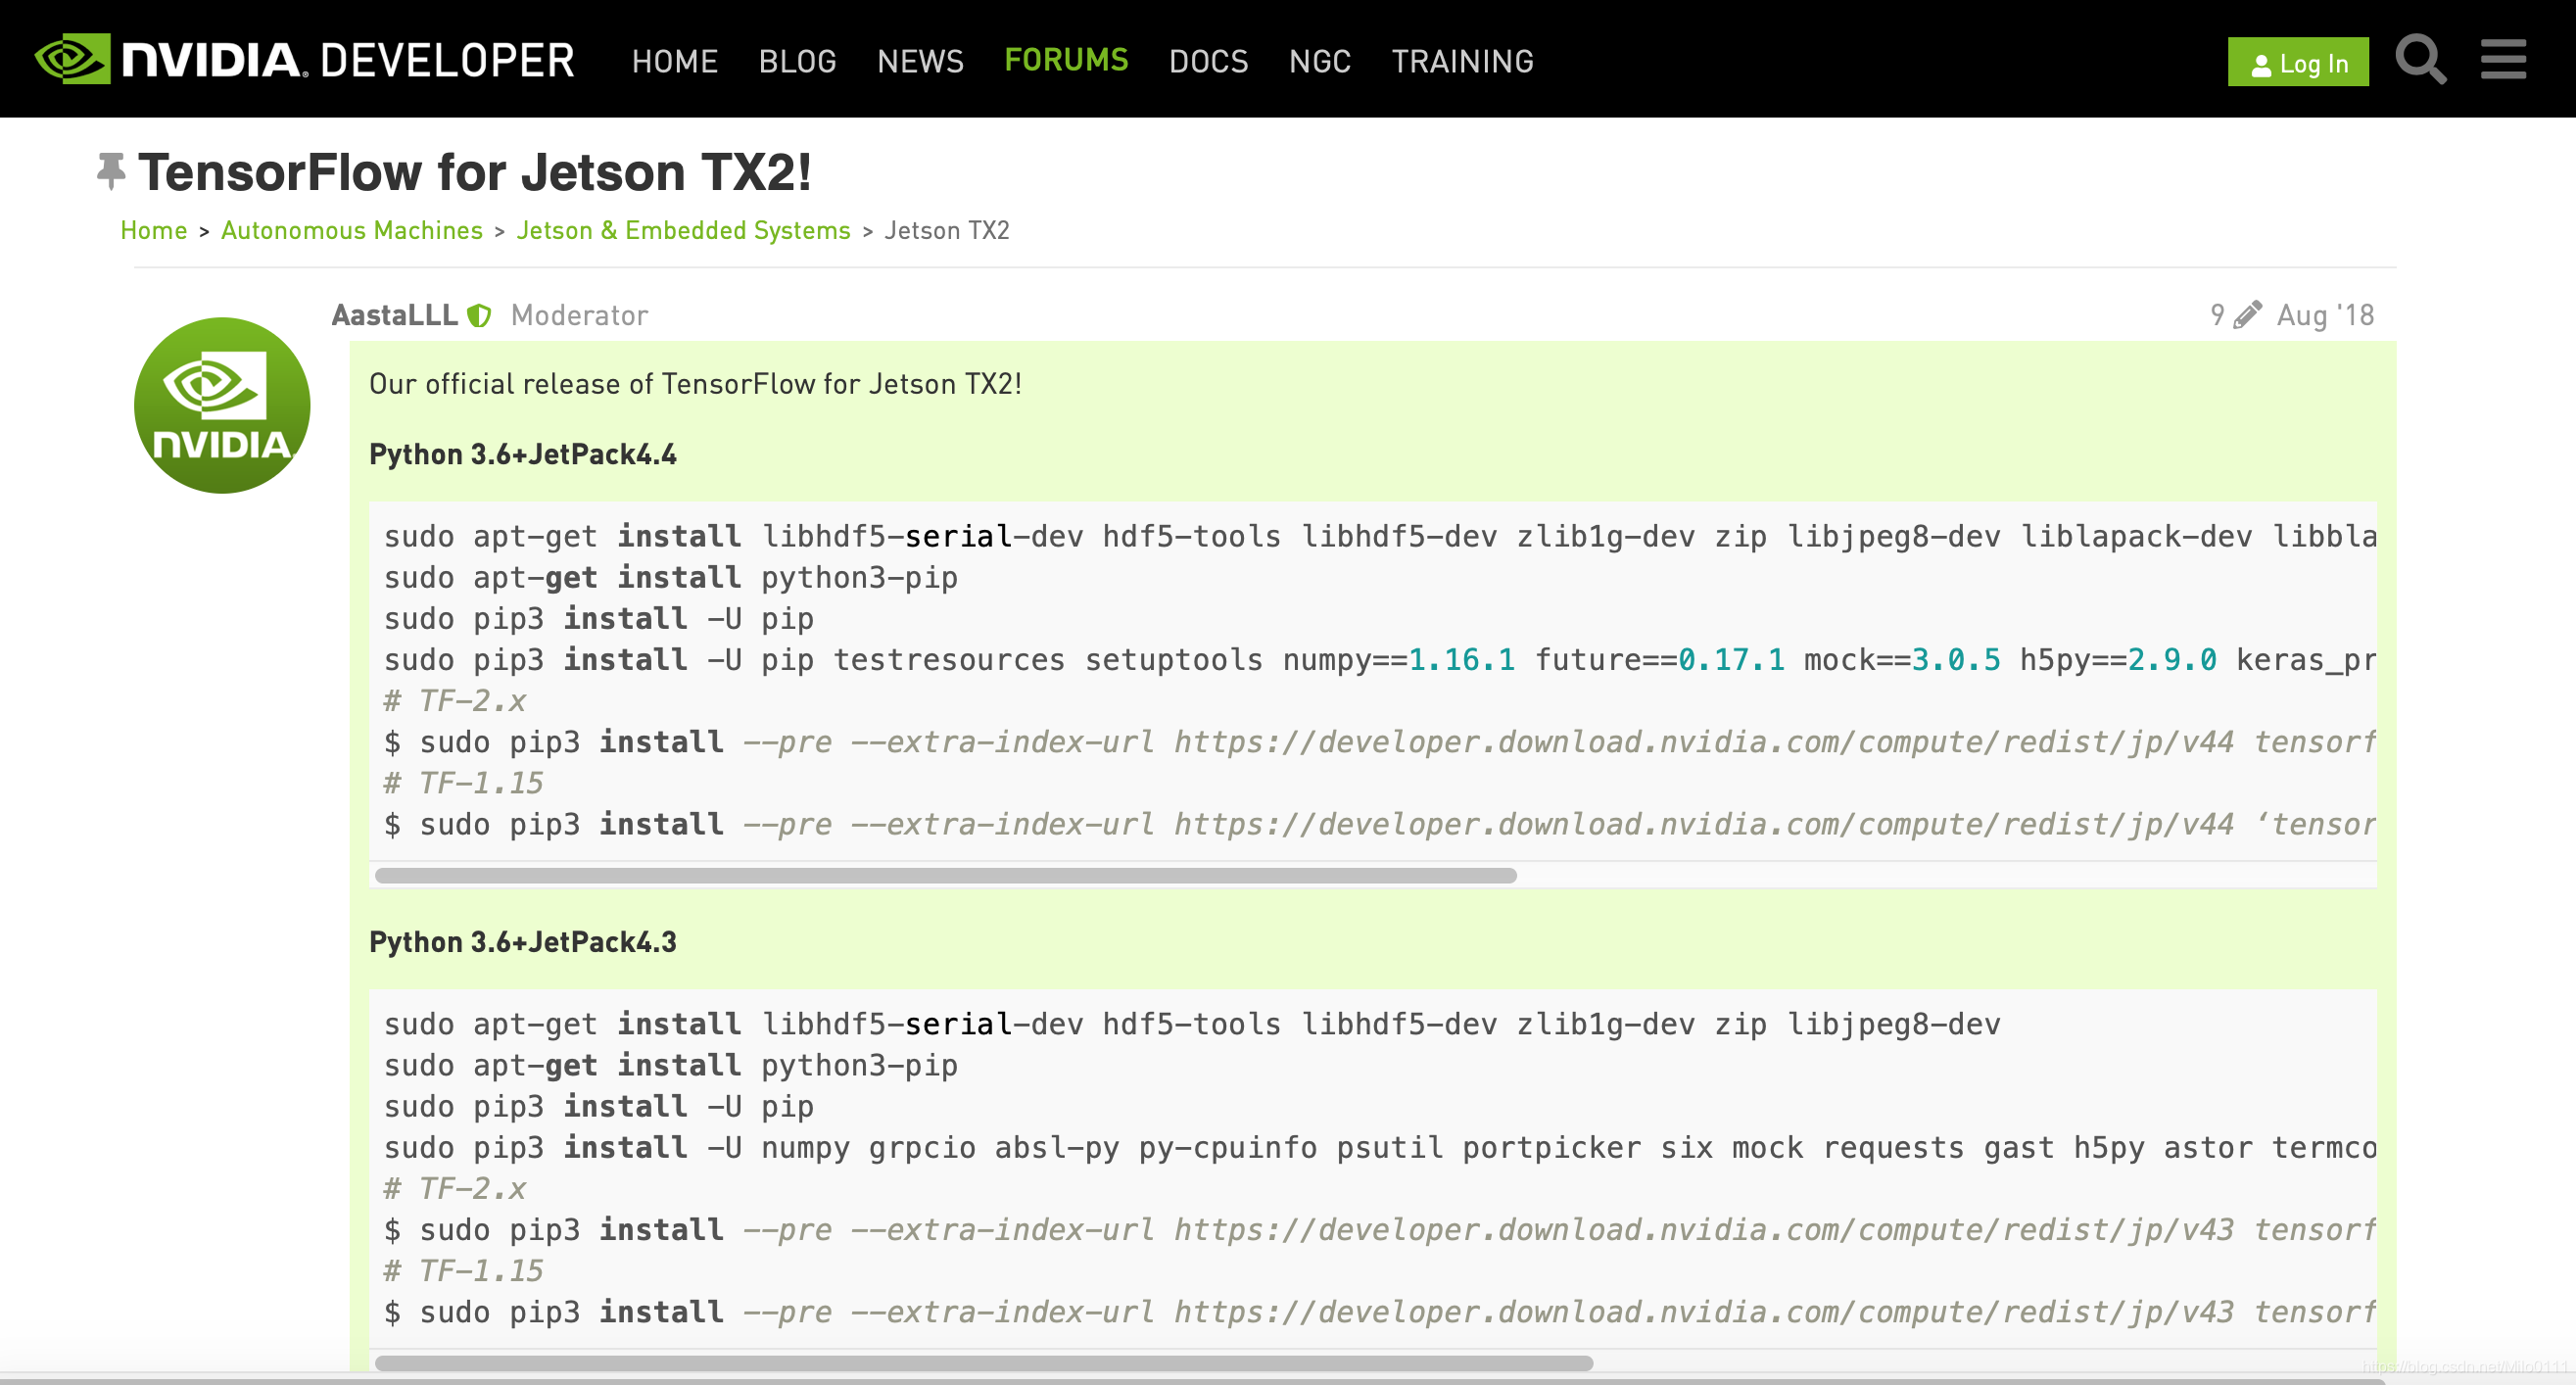Click the future==0.17.1 version text

tap(1660, 660)
